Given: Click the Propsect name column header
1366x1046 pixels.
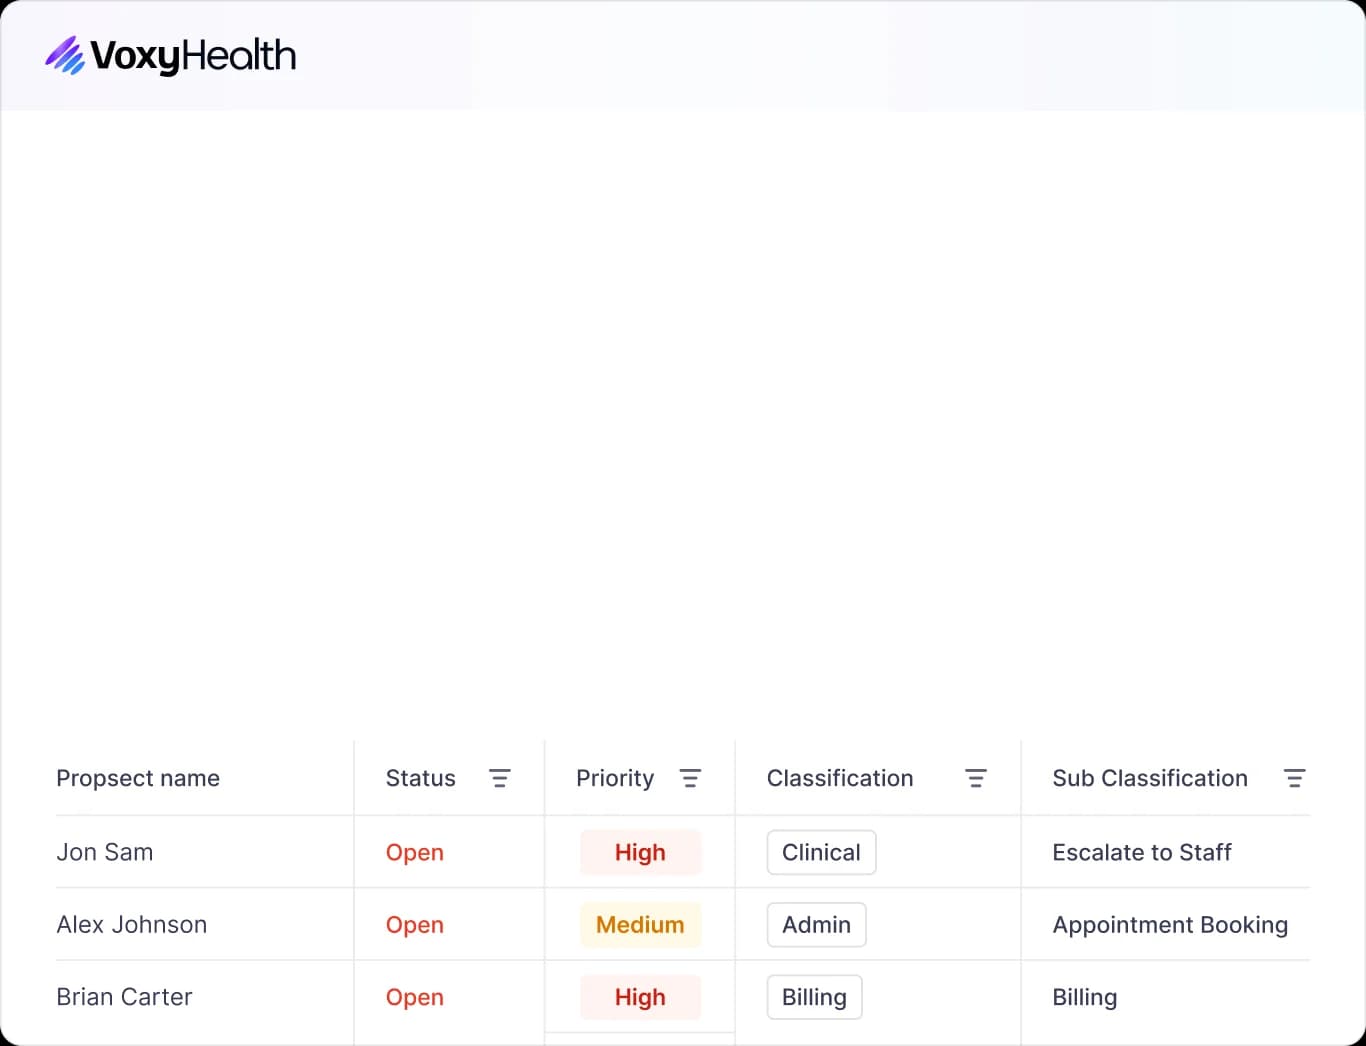Looking at the screenshot, I should tap(138, 778).
